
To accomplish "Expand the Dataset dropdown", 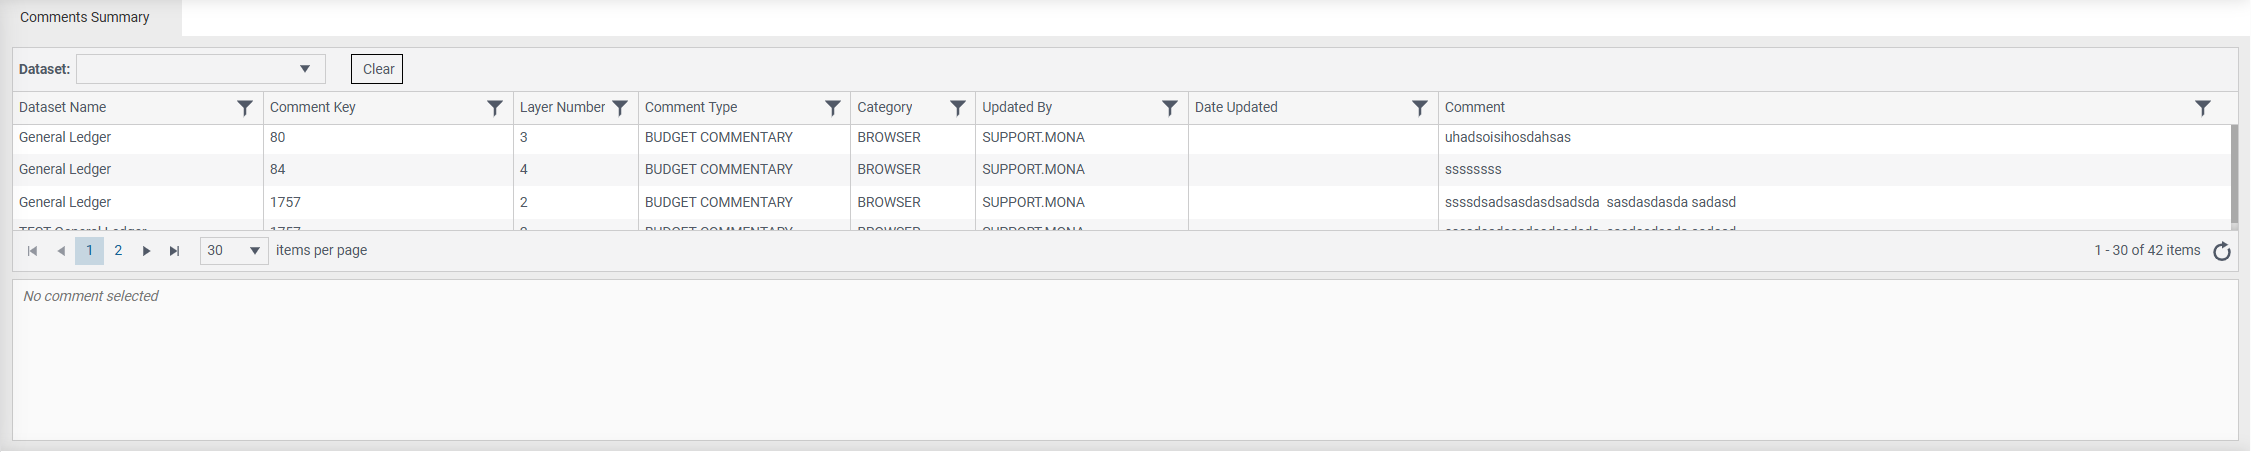I will [305, 69].
